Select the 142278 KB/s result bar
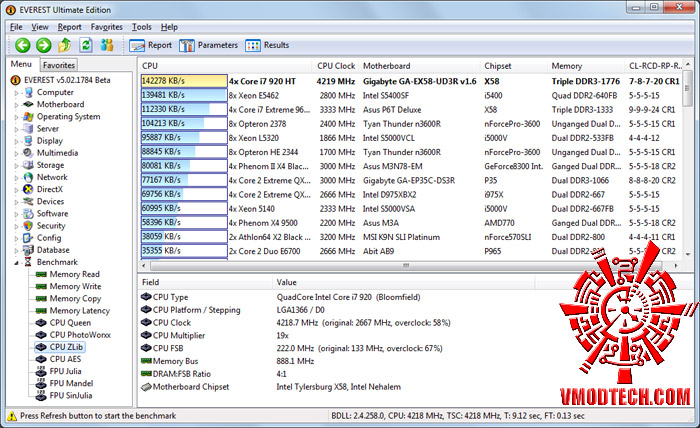Image resolution: width=700 pixels, height=428 pixels. click(184, 81)
